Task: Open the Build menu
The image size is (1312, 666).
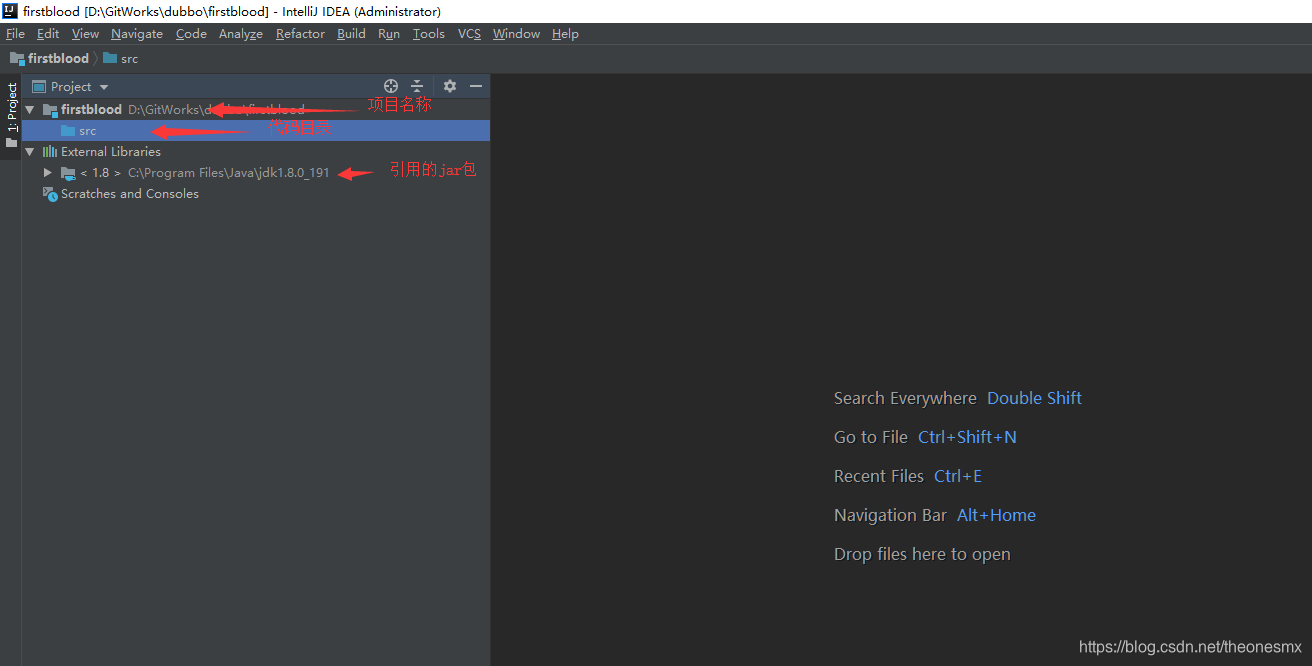Action: click(351, 34)
